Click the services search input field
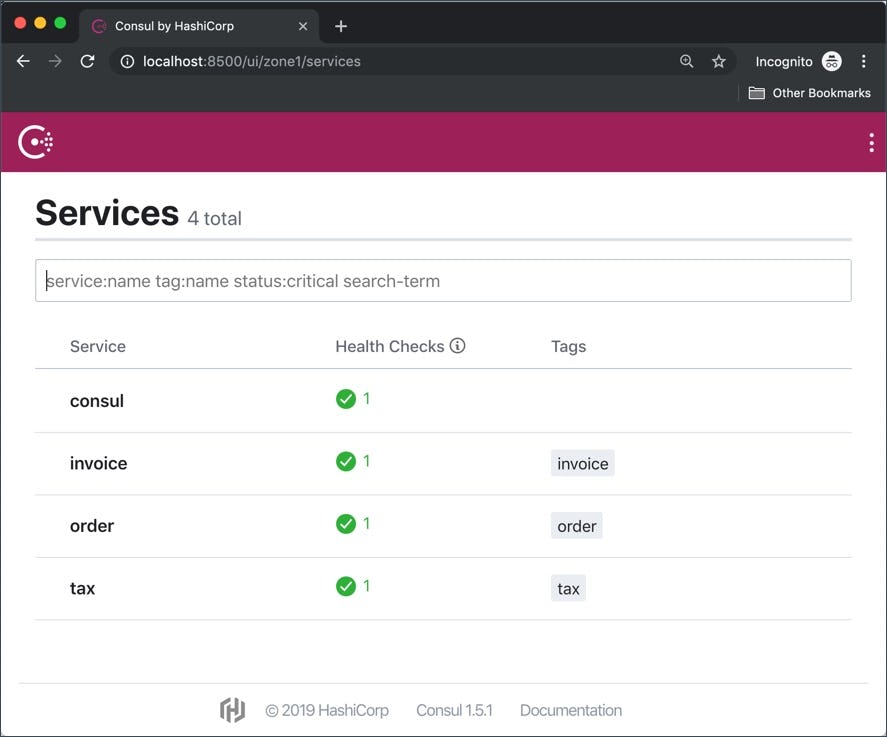 click(443, 280)
